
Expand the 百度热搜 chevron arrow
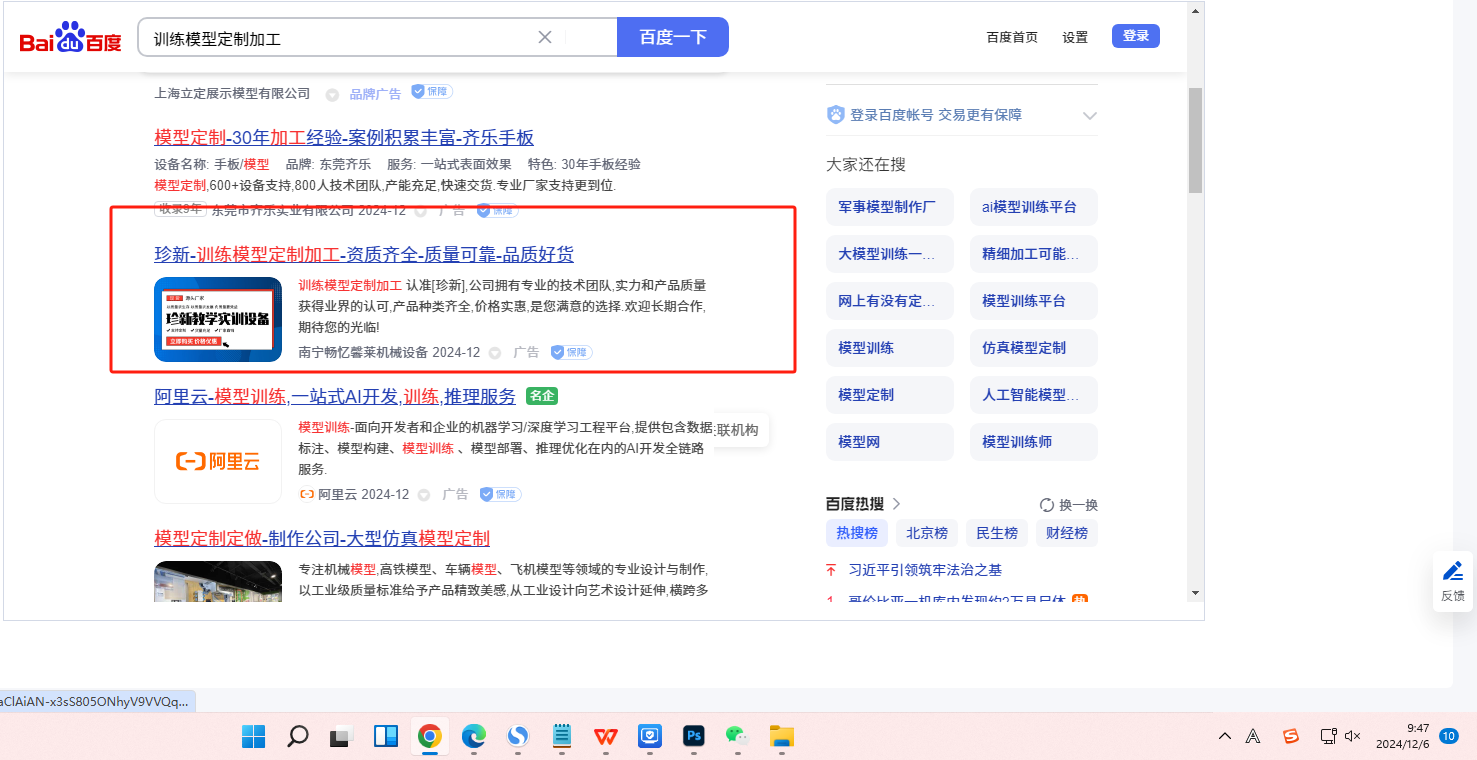click(x=897, y=504)
